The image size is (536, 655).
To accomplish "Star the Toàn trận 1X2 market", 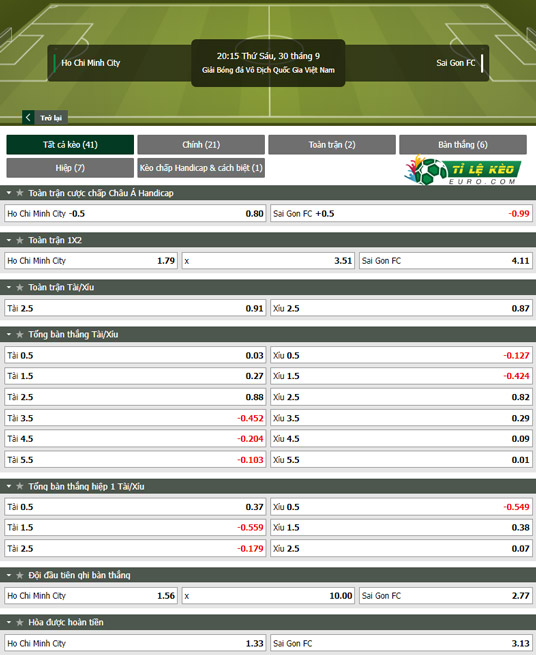I will click(x=20, y=240).
